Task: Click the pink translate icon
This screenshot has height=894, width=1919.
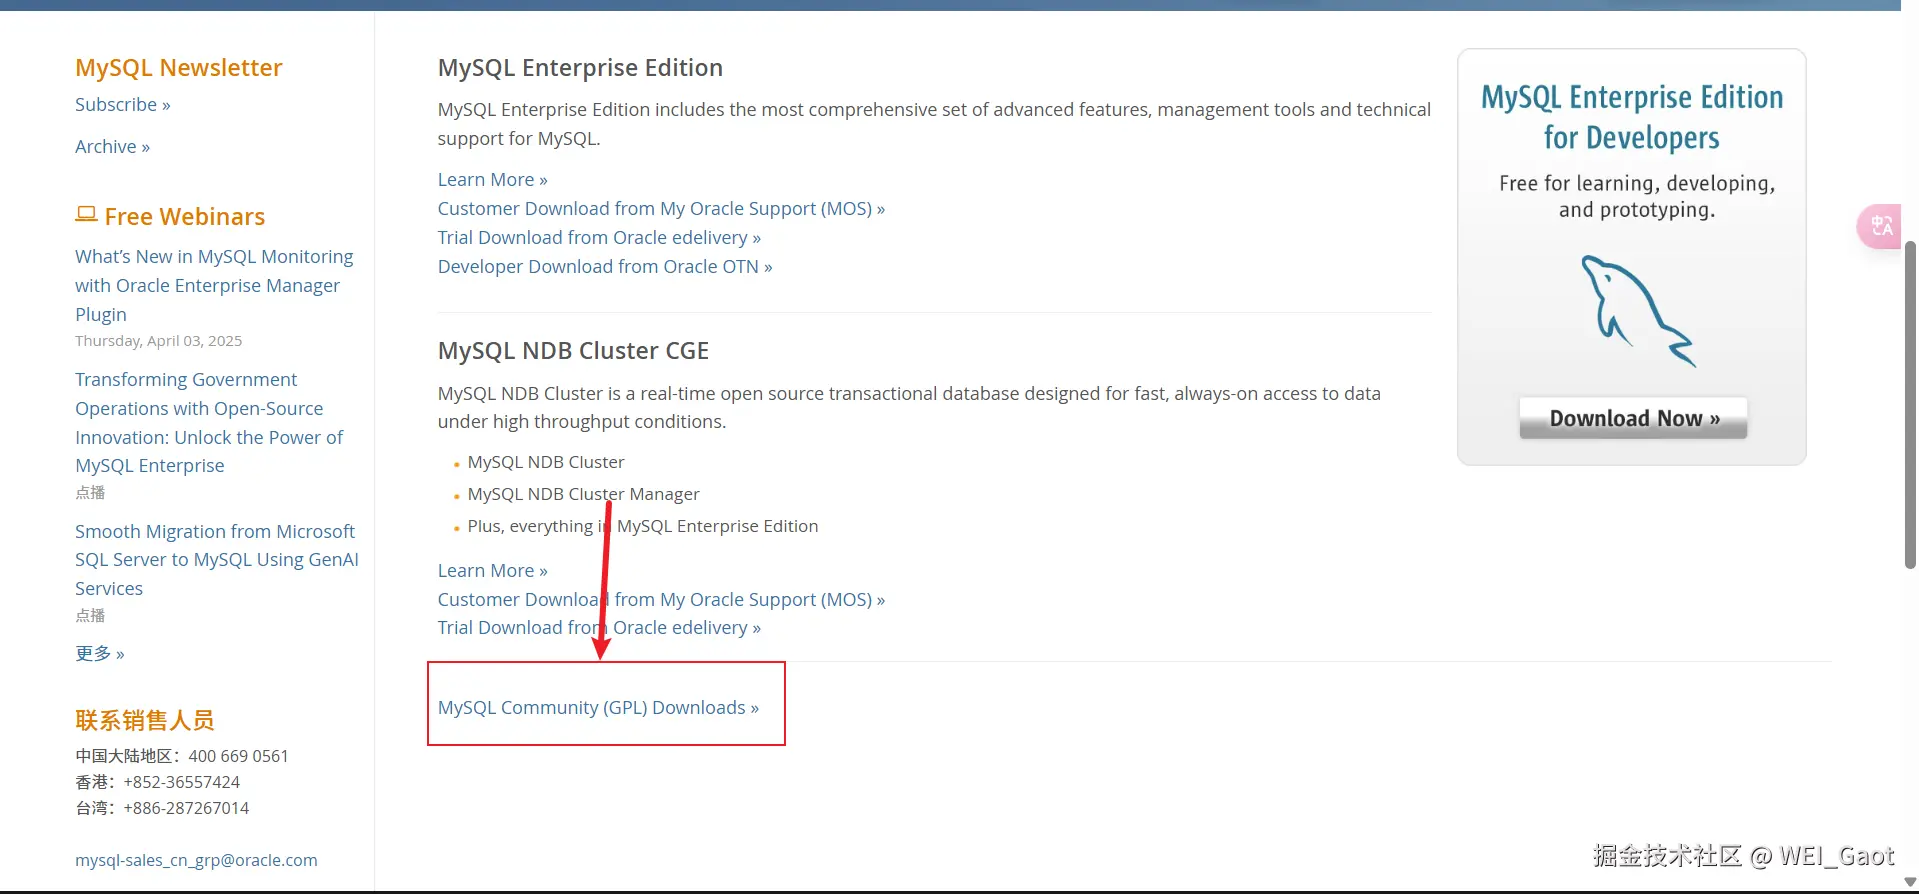Action: pyautogui.click(x=1881, y=226)
